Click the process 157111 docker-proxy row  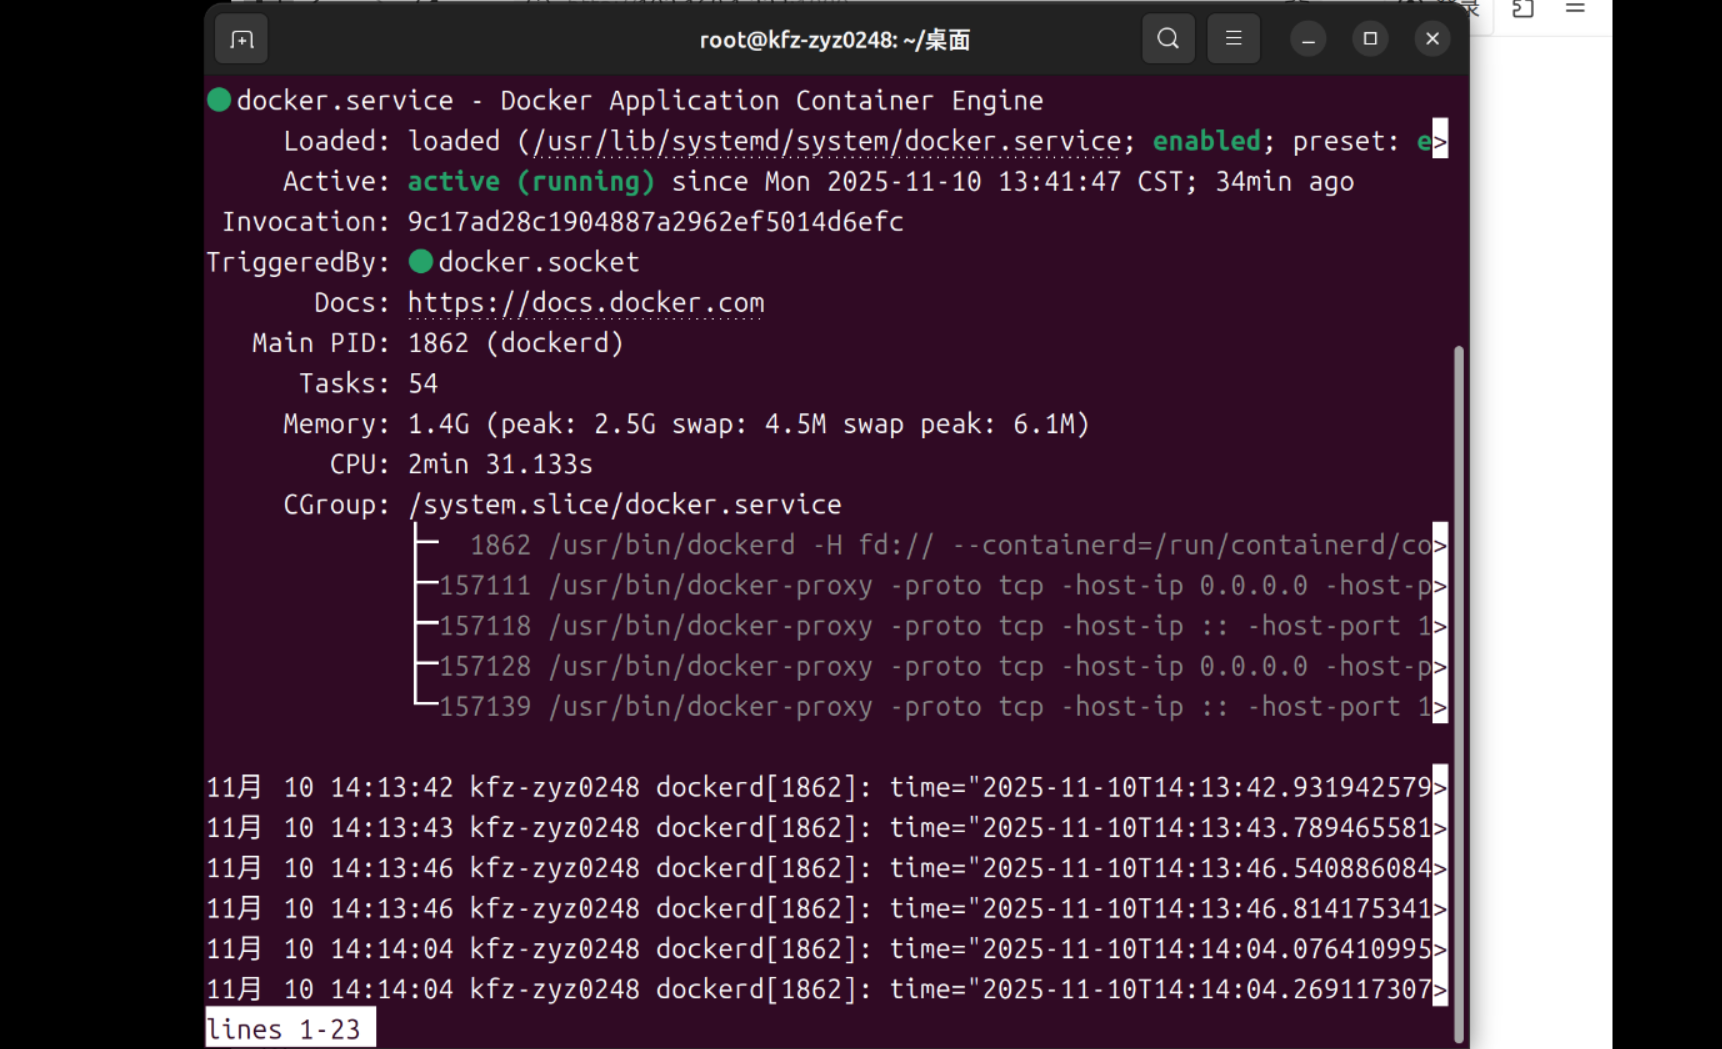[x=930, y=586]
